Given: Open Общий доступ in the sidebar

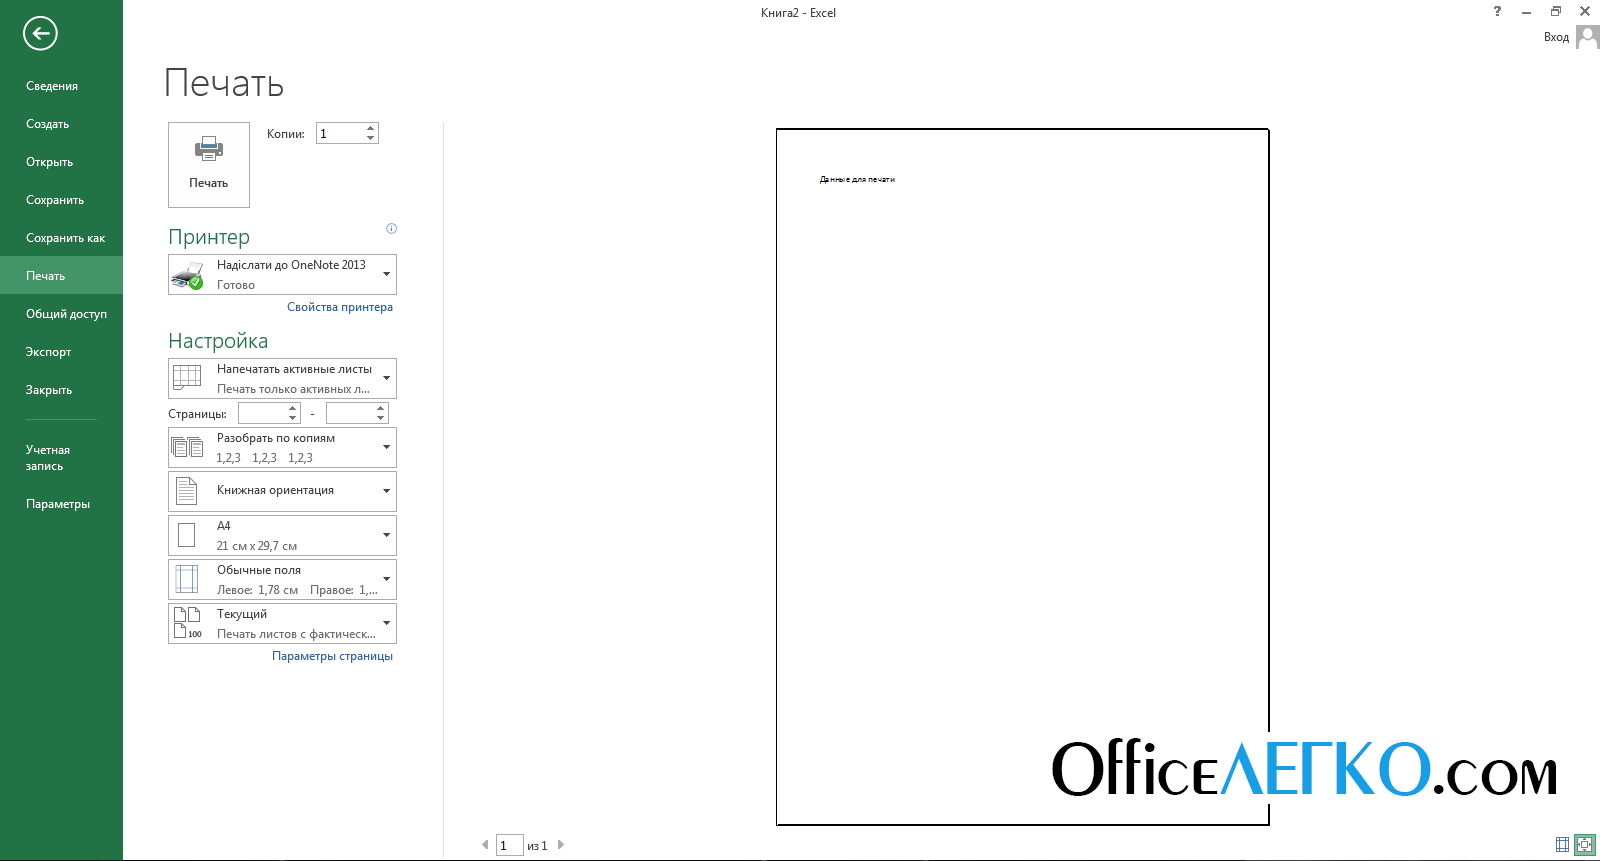Looking at the screenshot, I should pyautogui.click(x=61, y=314).
